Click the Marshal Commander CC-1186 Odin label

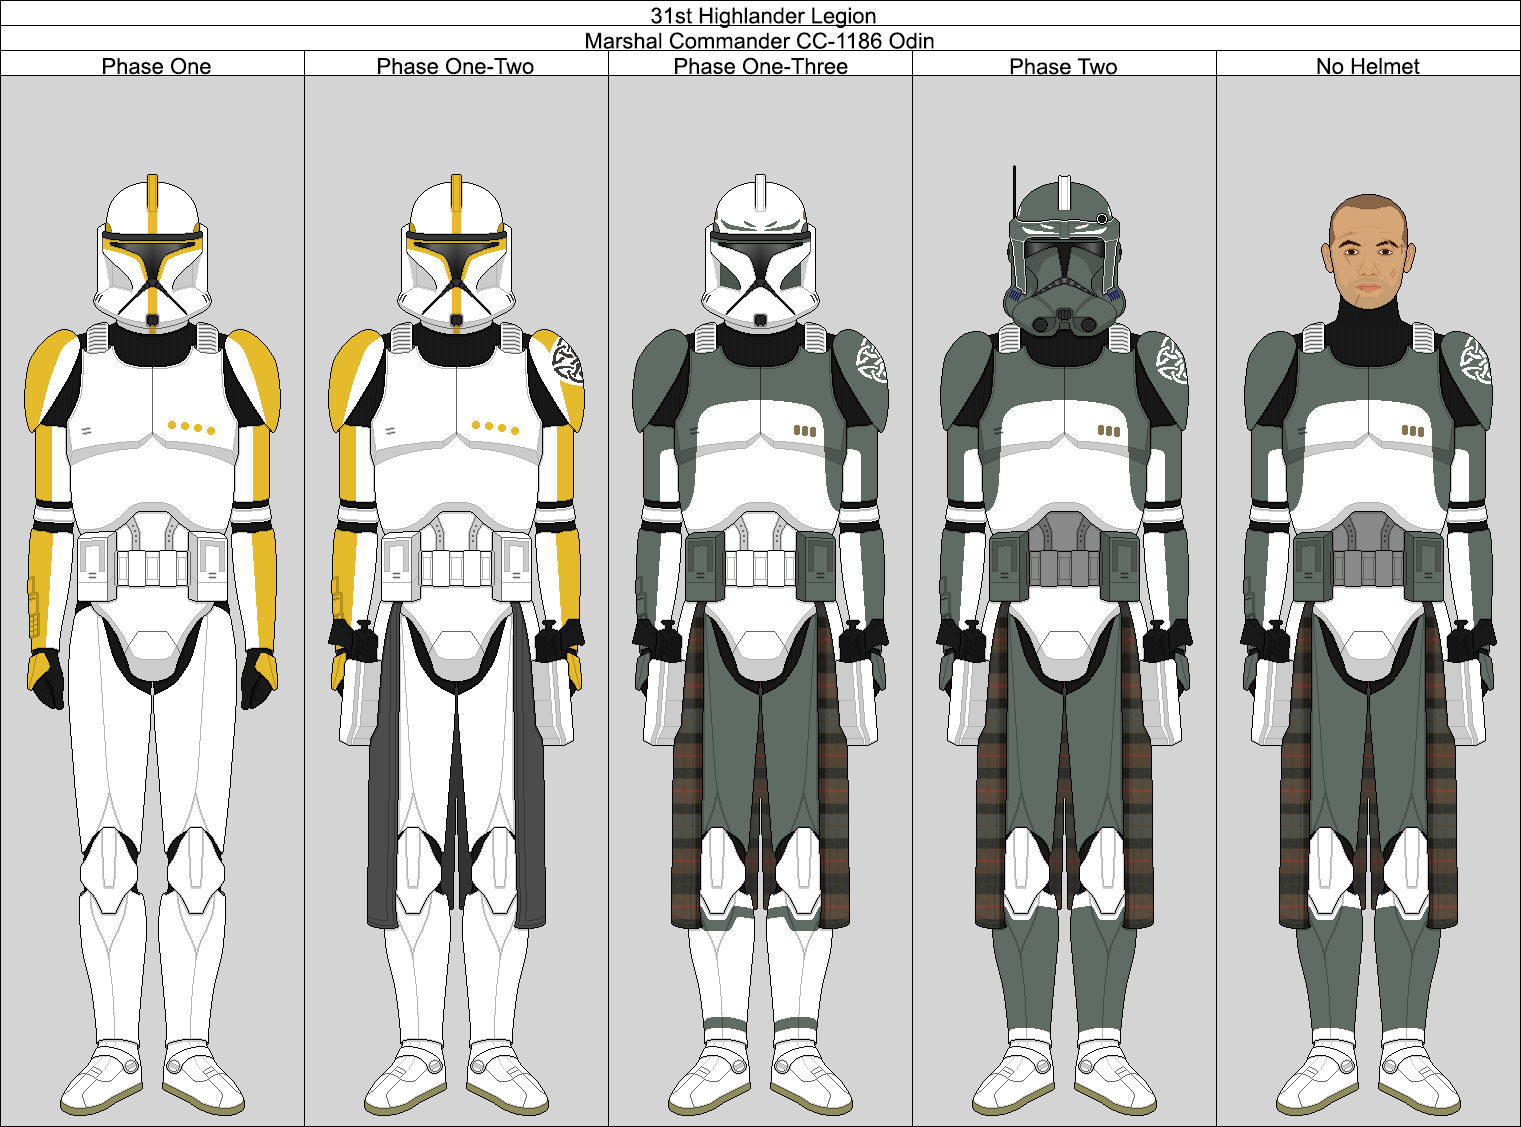point(760,42)
